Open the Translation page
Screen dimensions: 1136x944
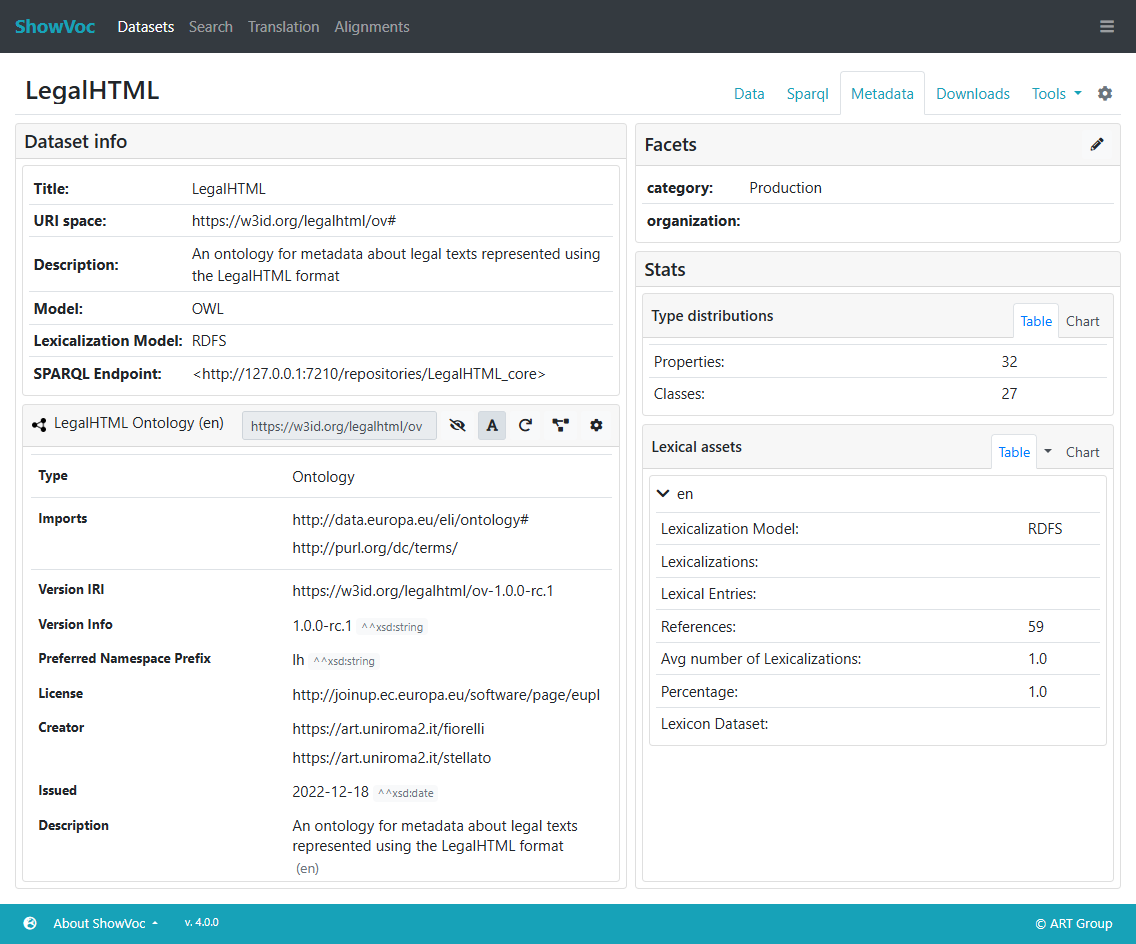(x=283, y=27)
